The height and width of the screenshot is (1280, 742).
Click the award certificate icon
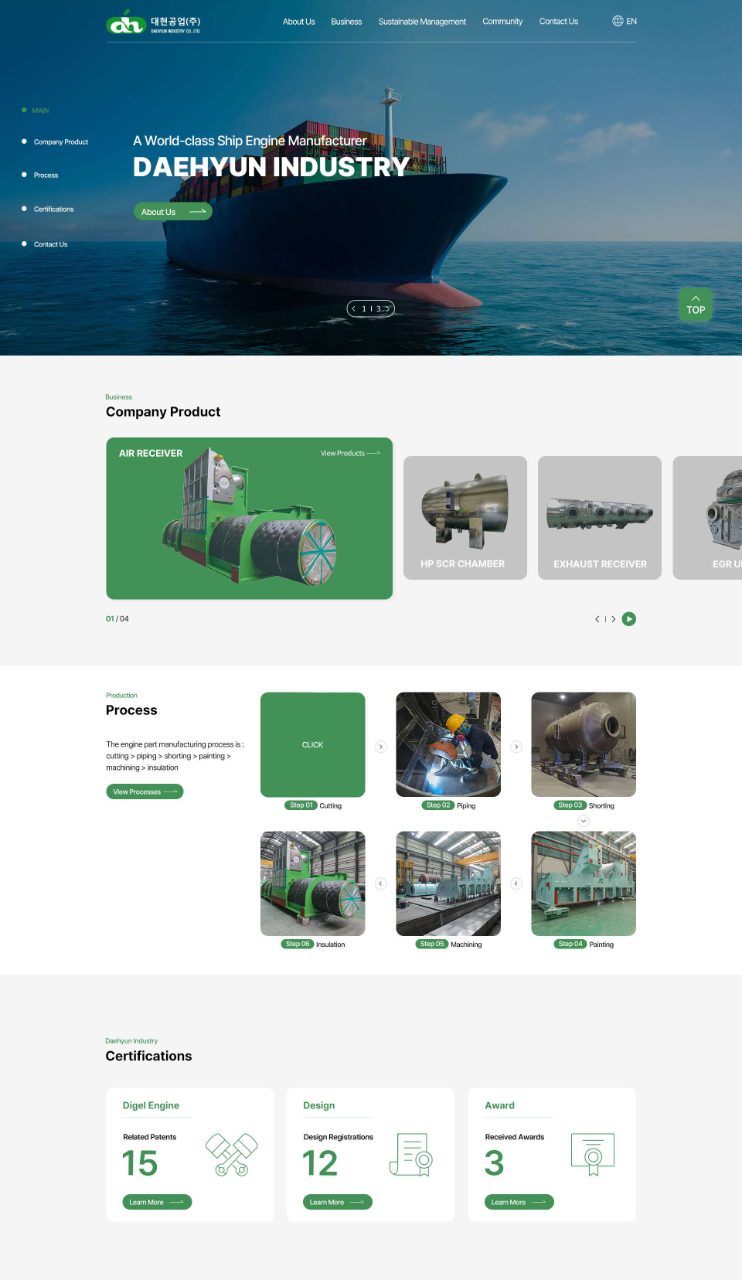(592, 1155)
